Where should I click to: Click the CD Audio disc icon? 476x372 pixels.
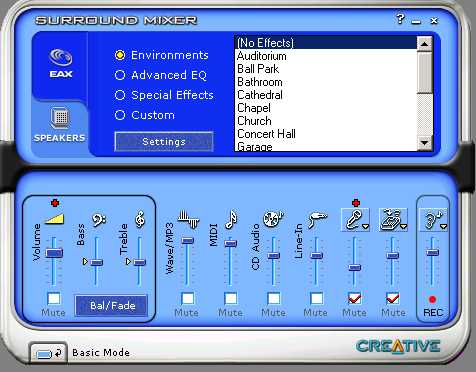(273, 219)
